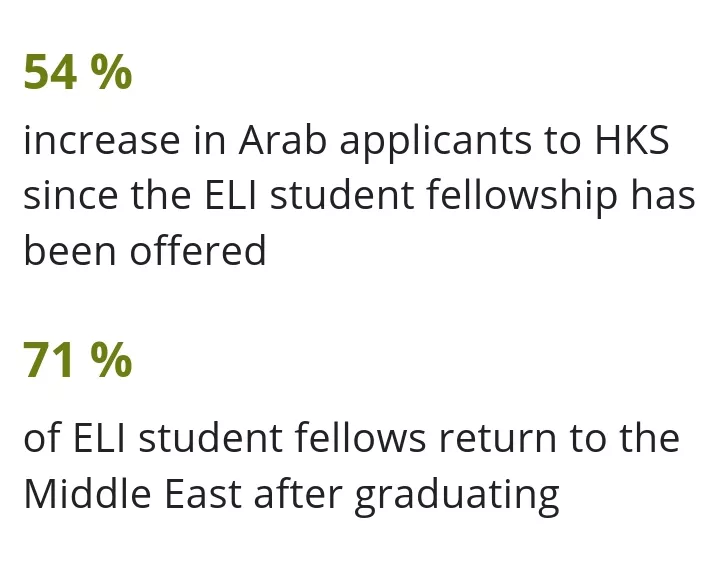The image size is (707, 586).
Task: Click the word return
Action: (x=498, y=438)
